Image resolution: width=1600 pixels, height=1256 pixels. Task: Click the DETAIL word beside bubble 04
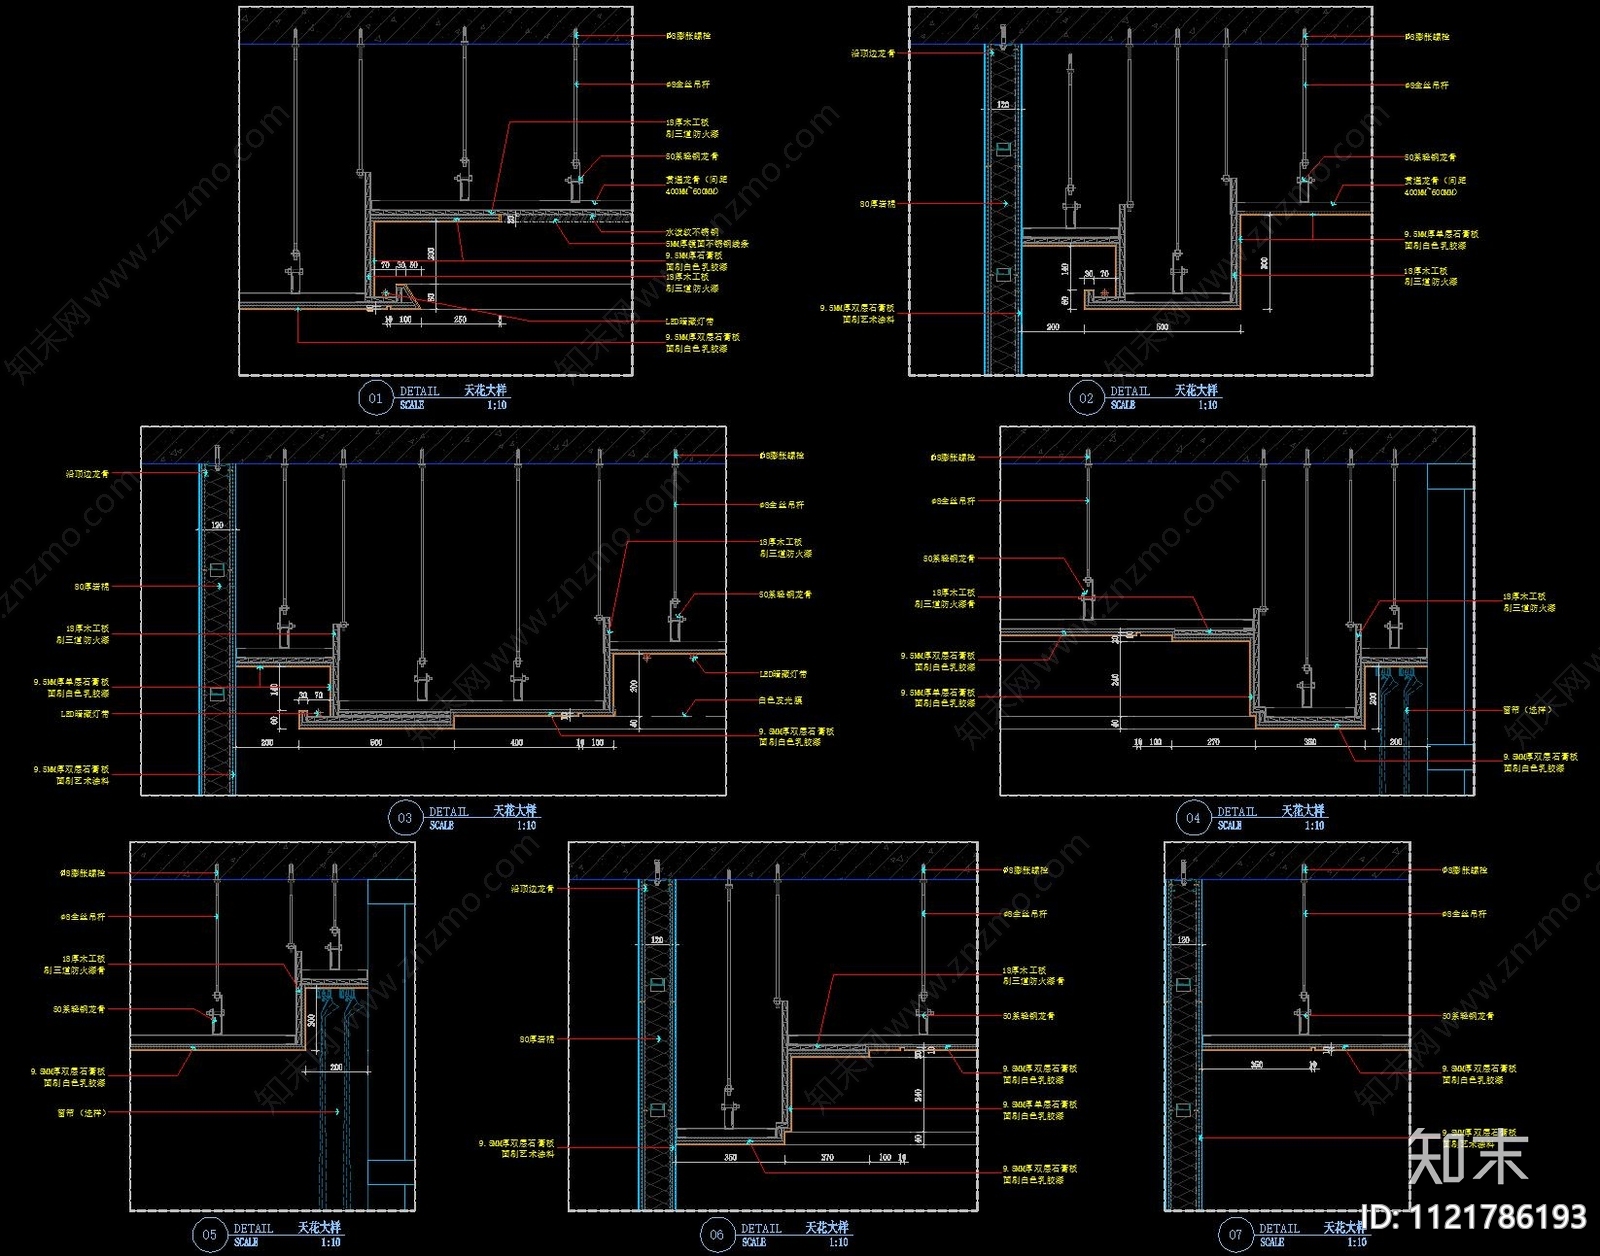click(1237, 812)
